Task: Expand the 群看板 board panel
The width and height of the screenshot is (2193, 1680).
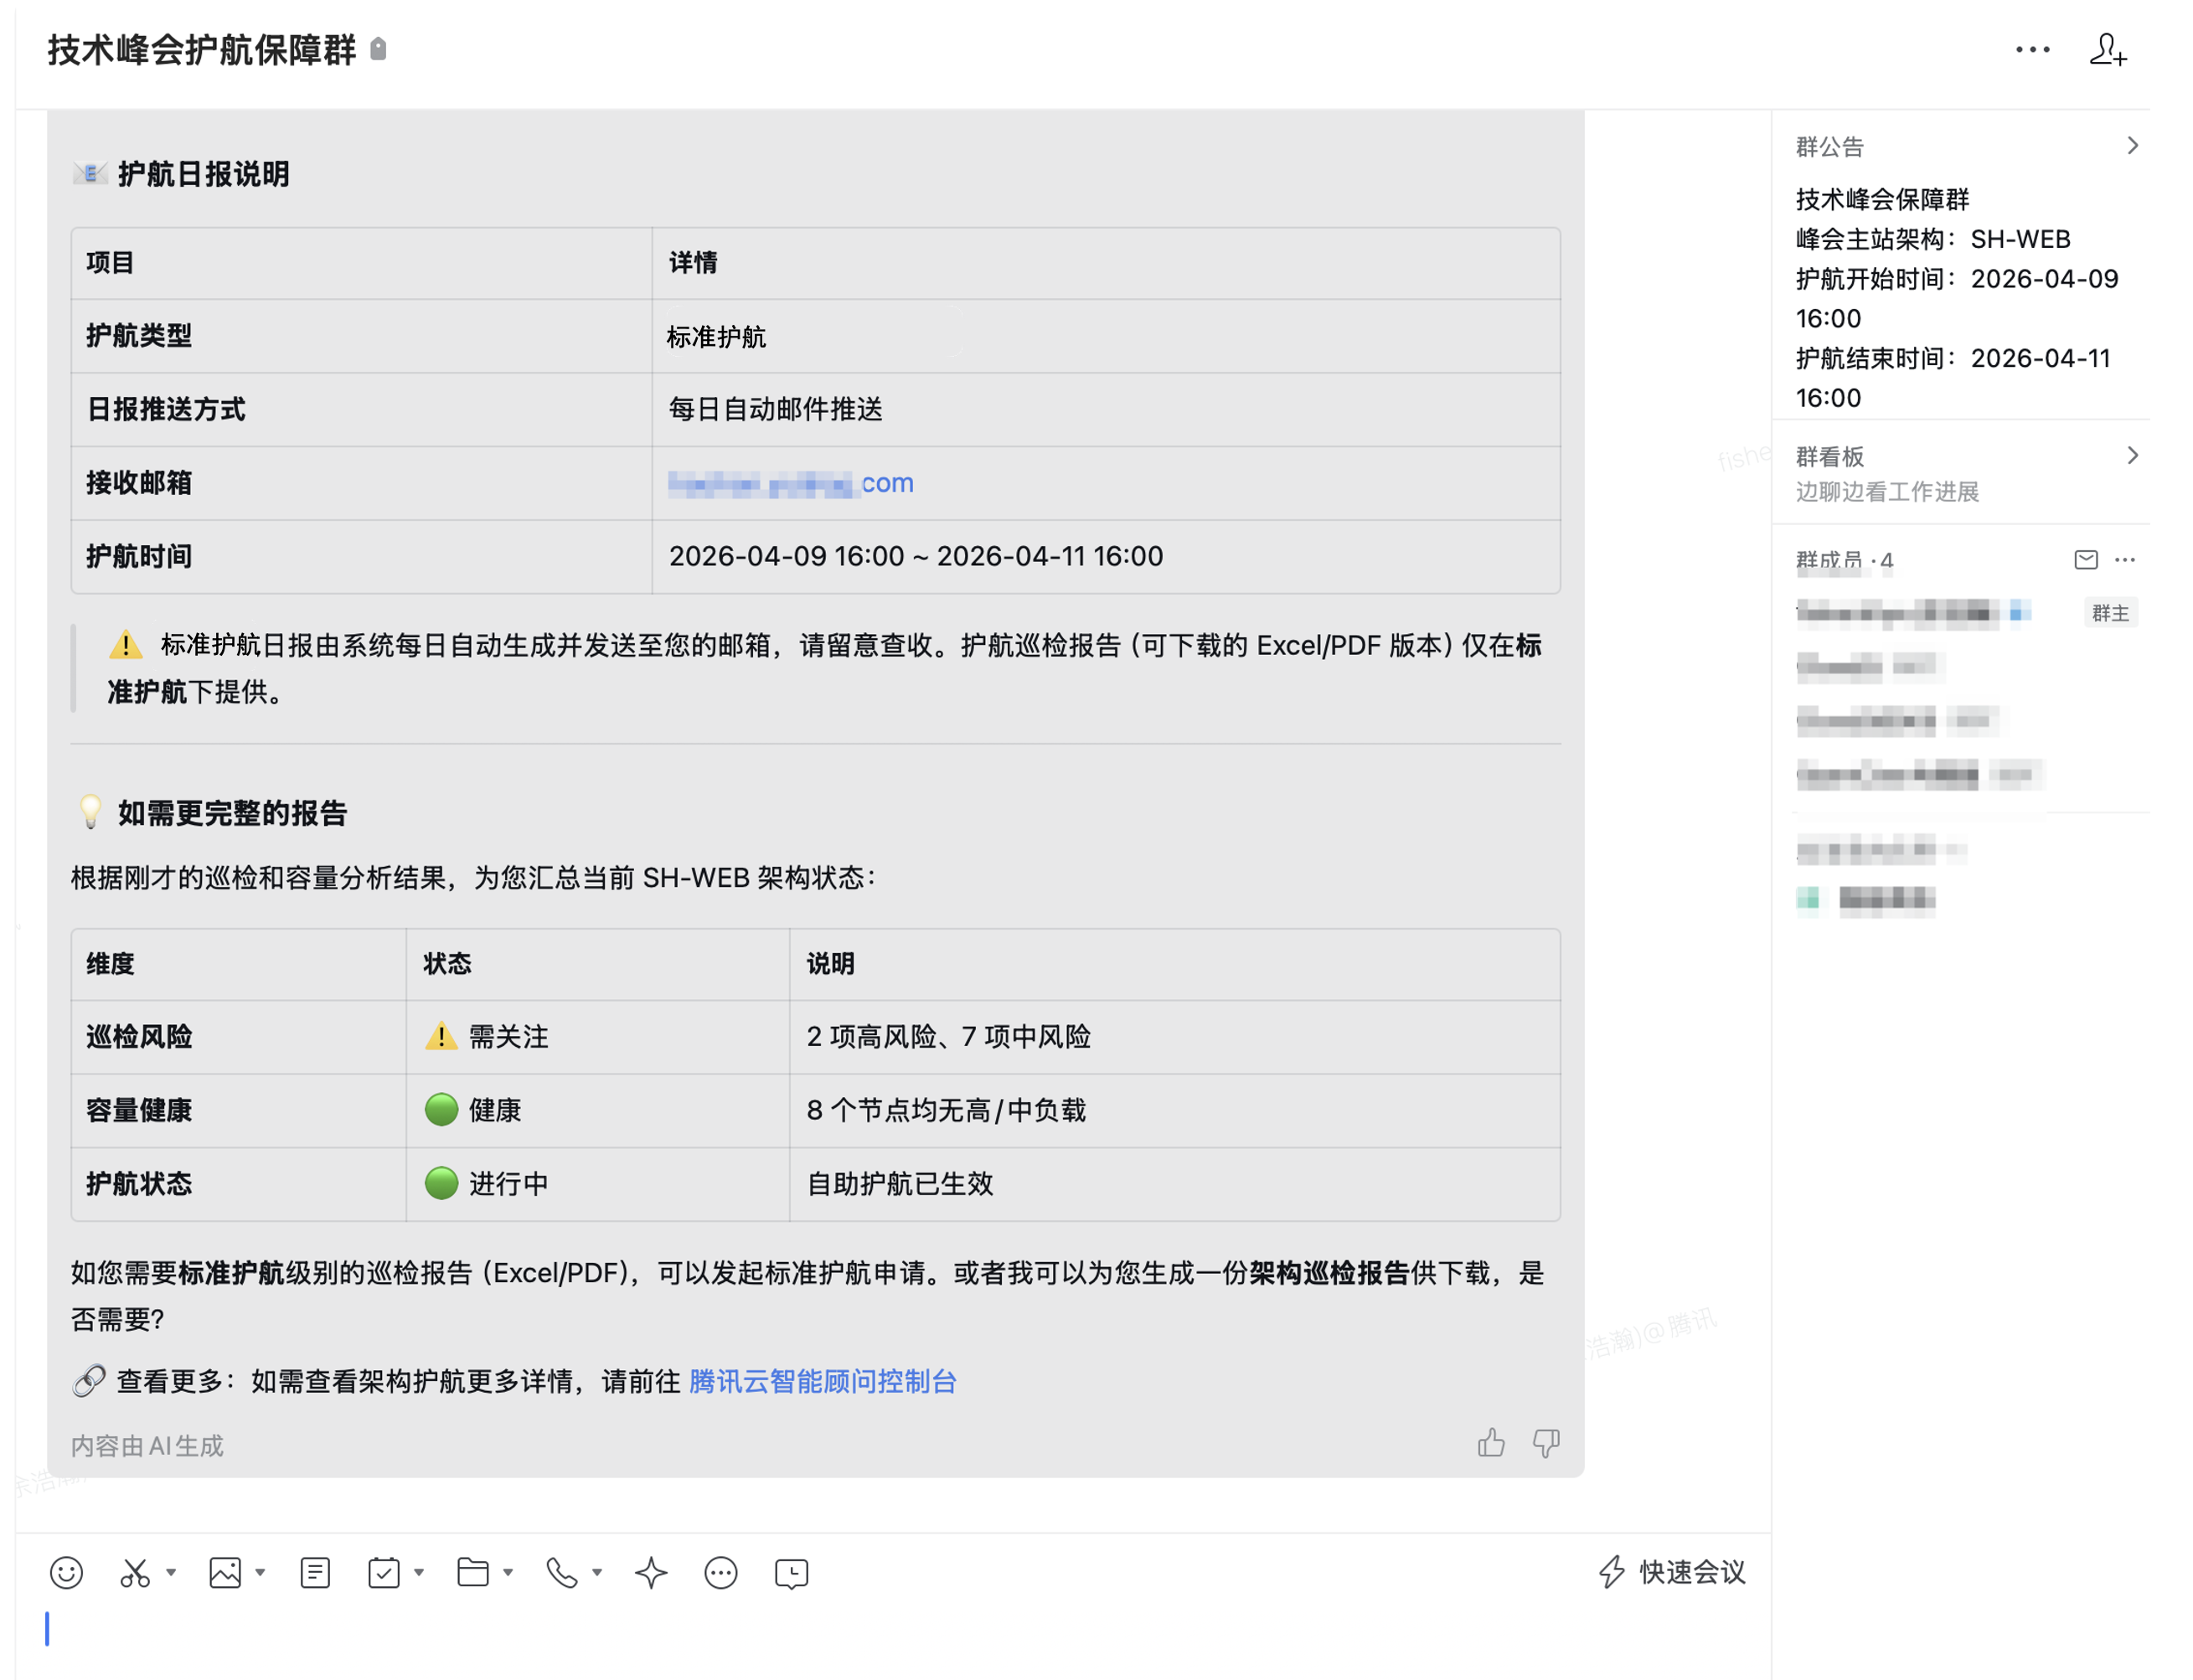Action: click(2133, 456)
